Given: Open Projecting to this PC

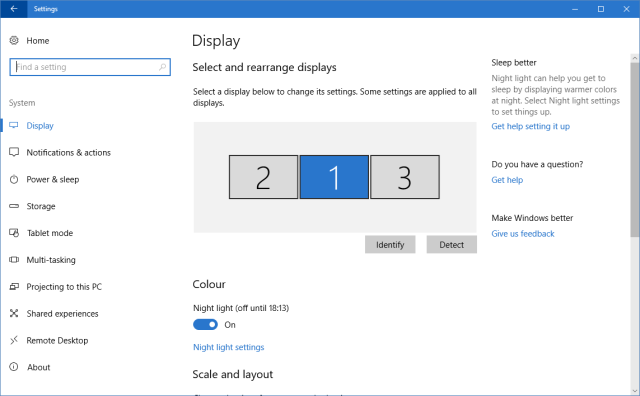Looking at the screenshot, I should [64, 287].
